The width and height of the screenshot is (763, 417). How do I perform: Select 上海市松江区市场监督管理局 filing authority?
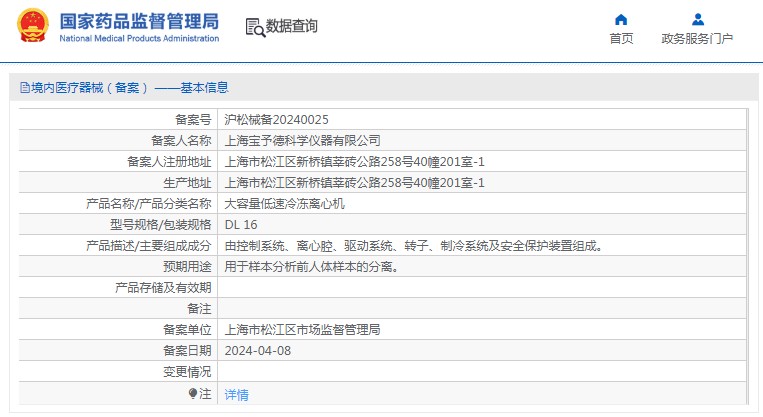click(x=302, y=330)
